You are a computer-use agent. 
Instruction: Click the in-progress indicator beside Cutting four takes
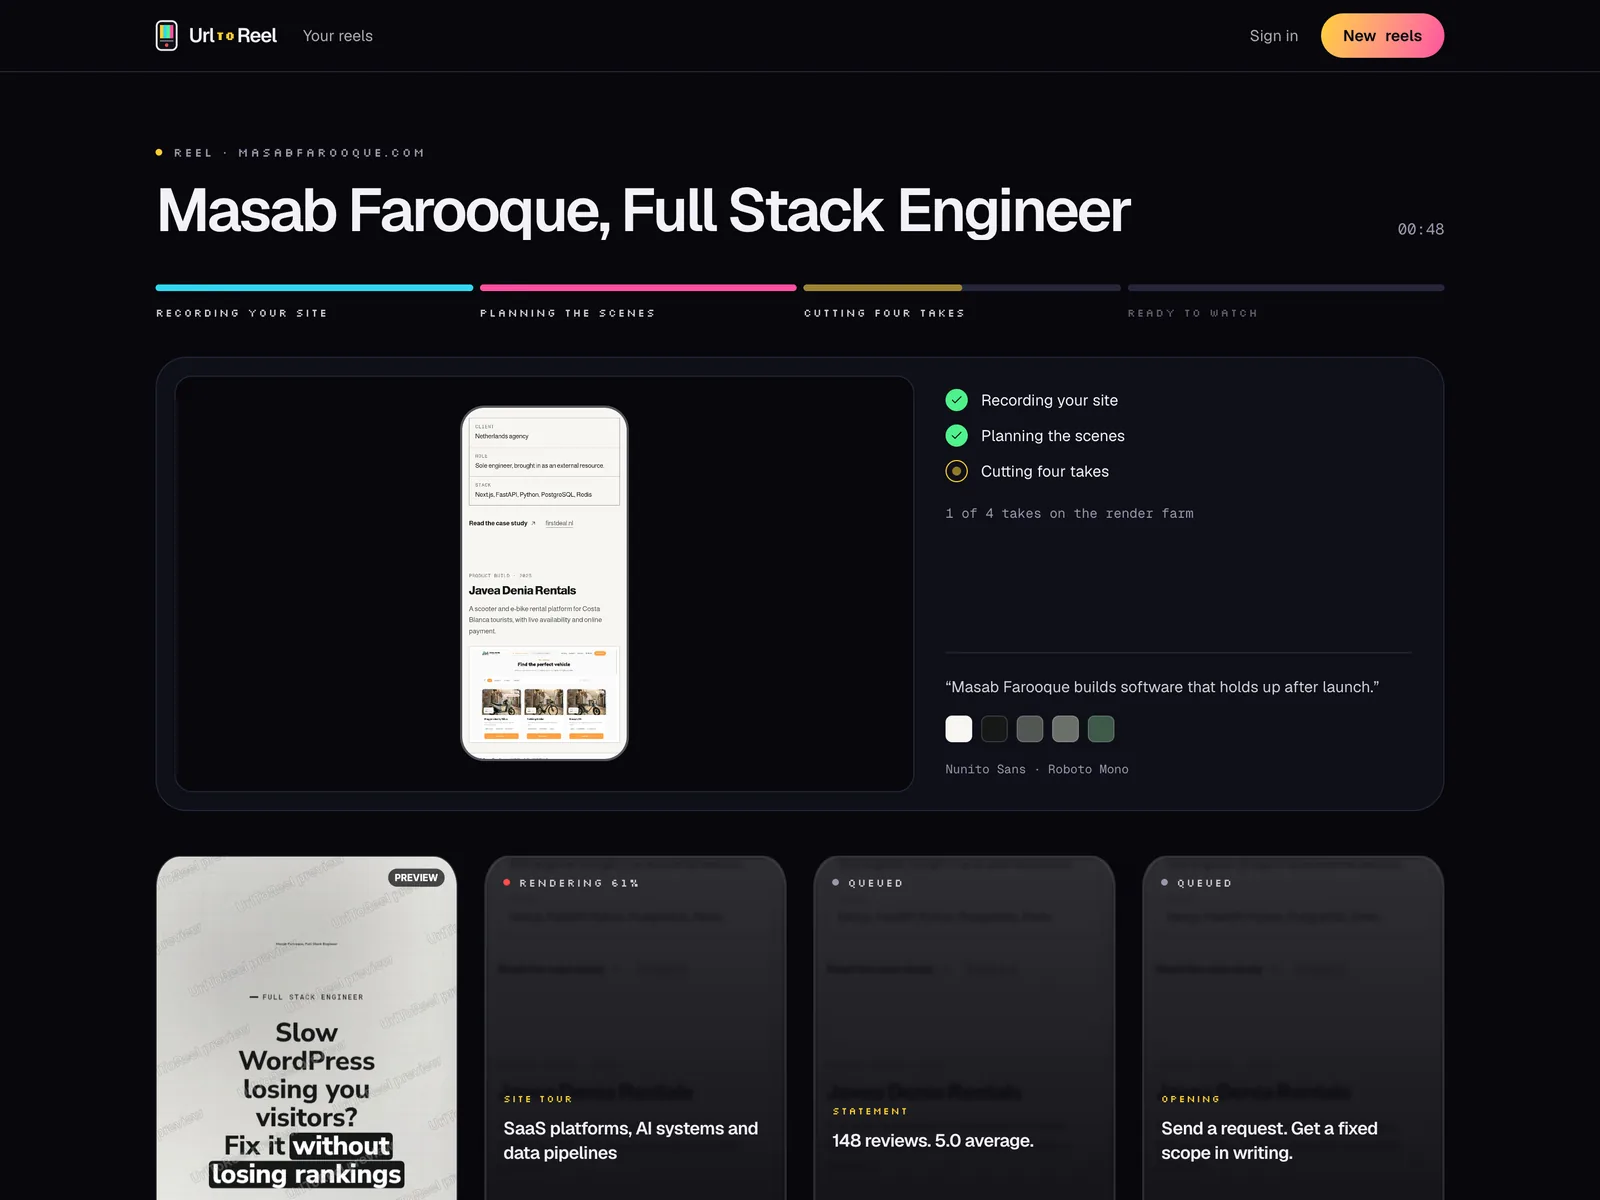point(957,471)
